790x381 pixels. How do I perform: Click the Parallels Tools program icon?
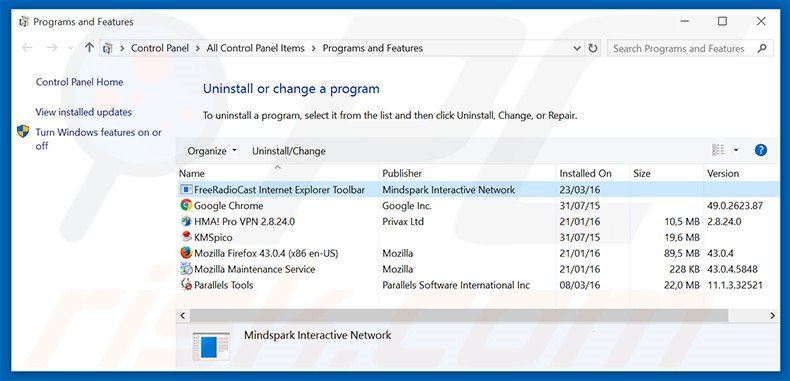(x=186, y=285)
